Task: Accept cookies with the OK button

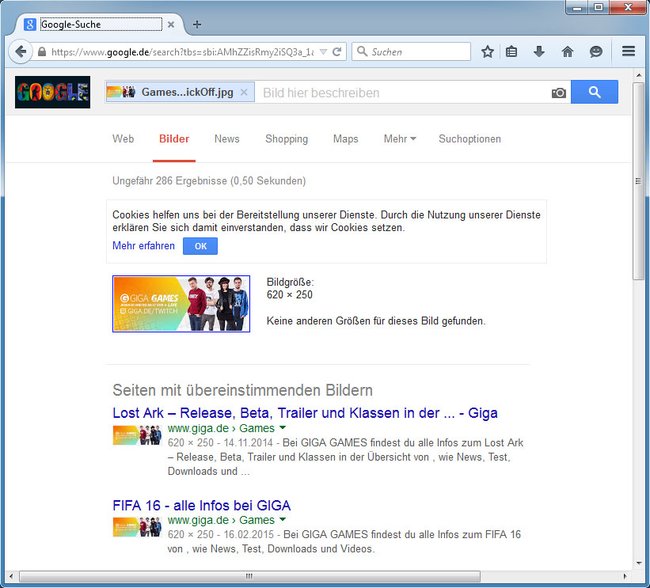Action: click(x=200, y=246)
